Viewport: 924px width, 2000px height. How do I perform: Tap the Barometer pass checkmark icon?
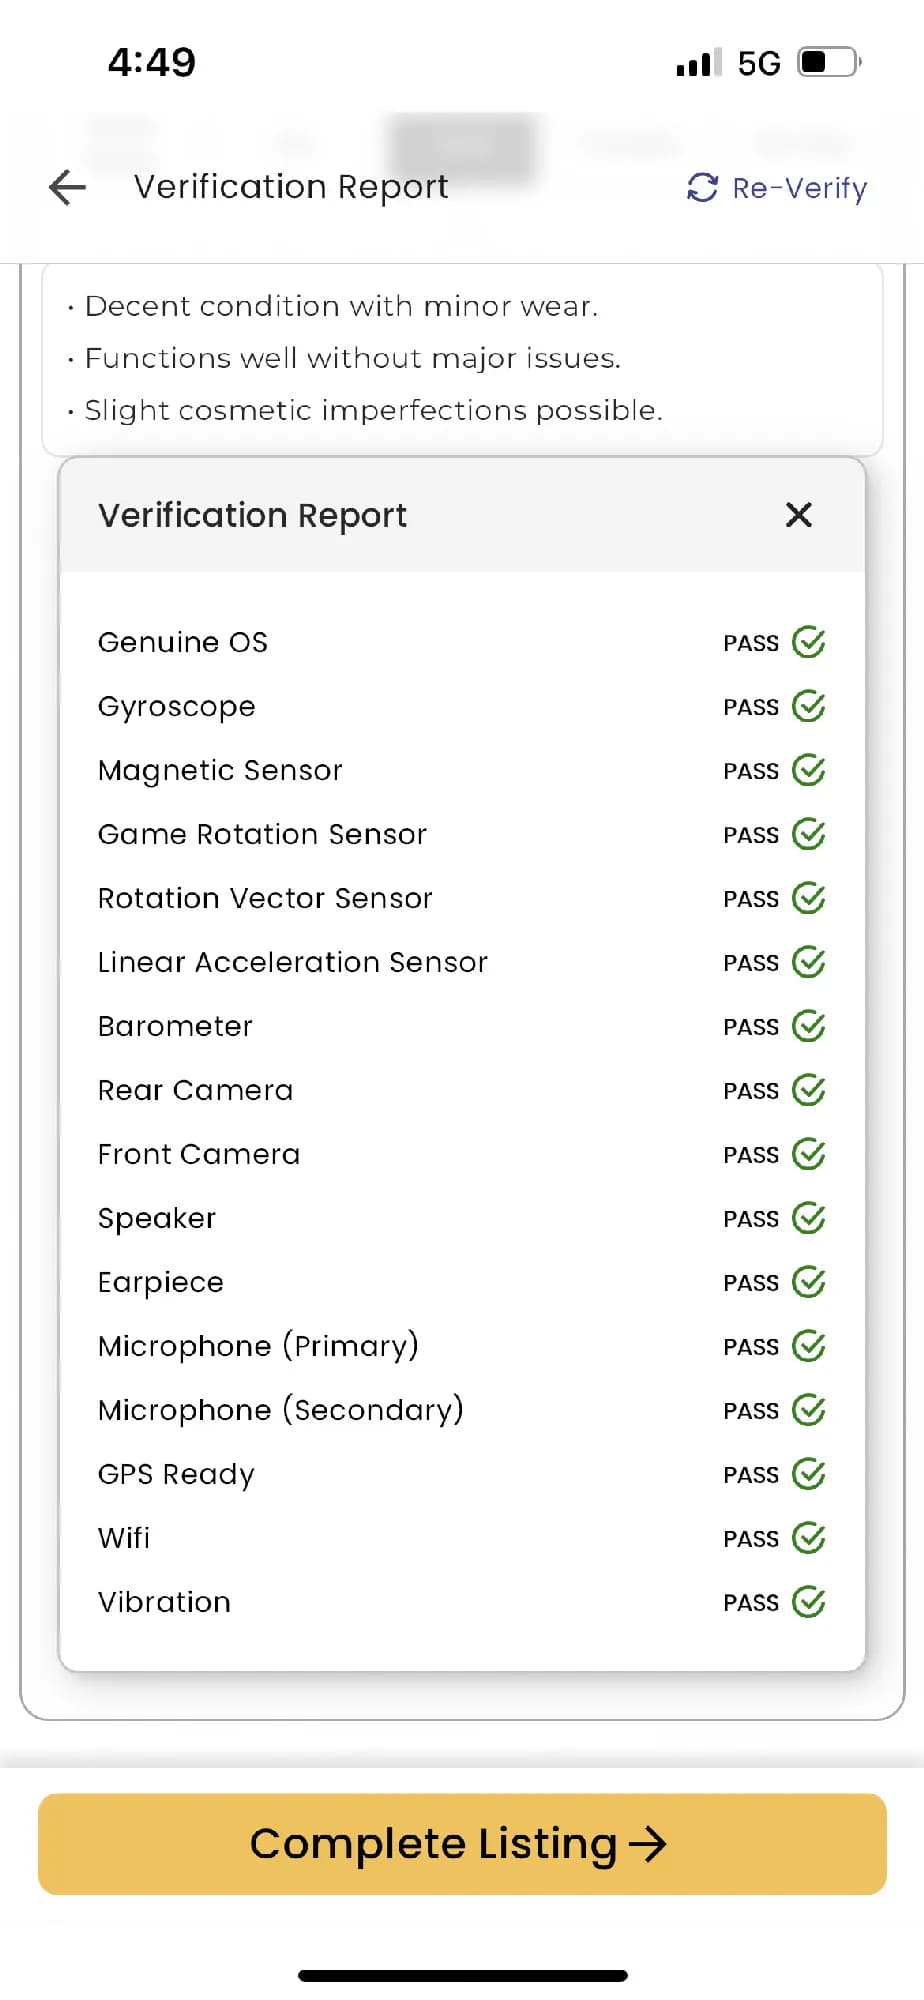point(808,1026)
